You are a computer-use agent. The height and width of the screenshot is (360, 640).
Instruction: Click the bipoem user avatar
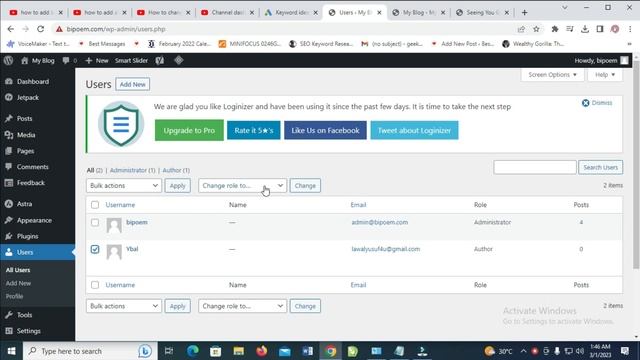pos(114,225)
